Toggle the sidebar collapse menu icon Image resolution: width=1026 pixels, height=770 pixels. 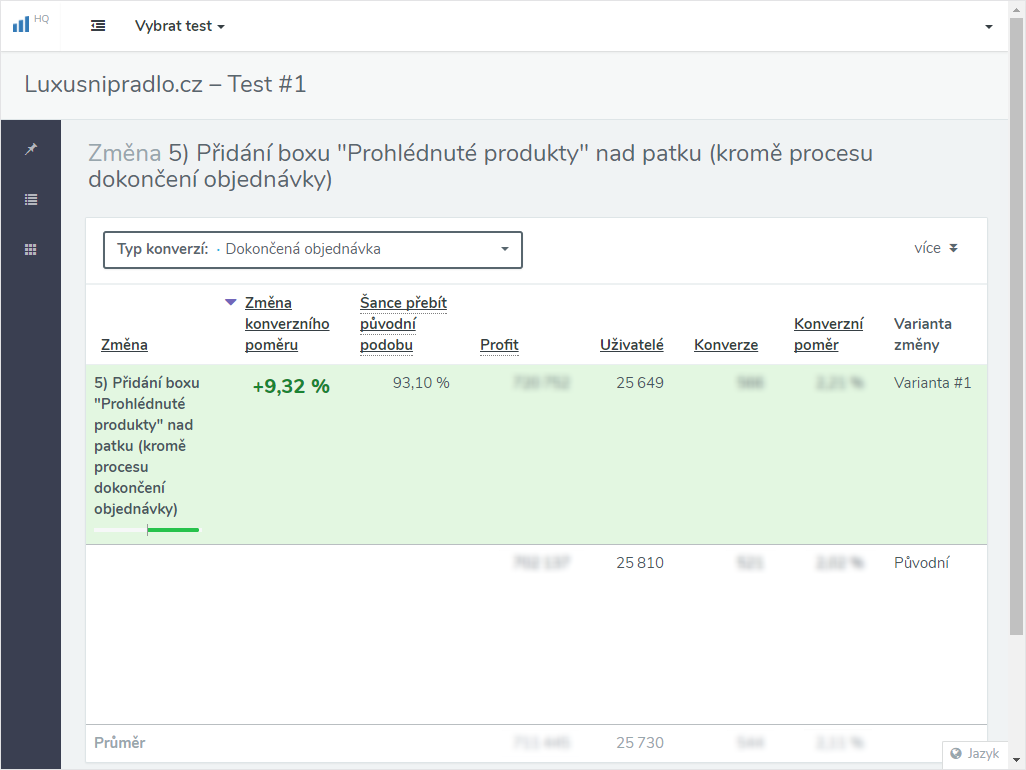point(98,26)
